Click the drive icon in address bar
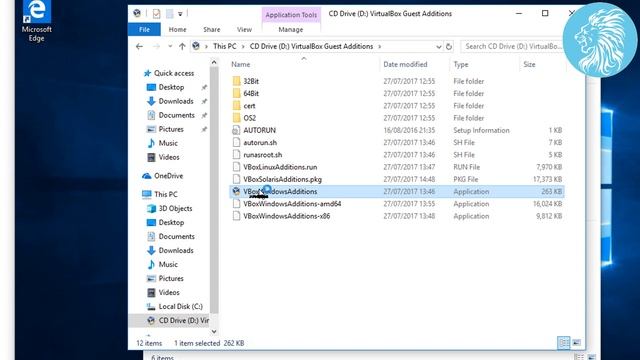This screenshot has width=640, height=360. [x=196, y=46]
